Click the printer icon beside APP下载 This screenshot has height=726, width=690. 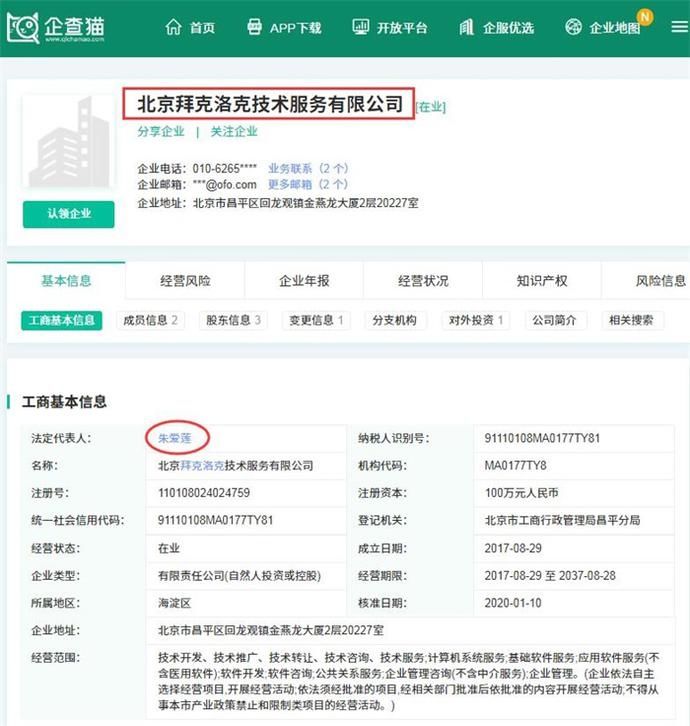(x=254, y=27)
